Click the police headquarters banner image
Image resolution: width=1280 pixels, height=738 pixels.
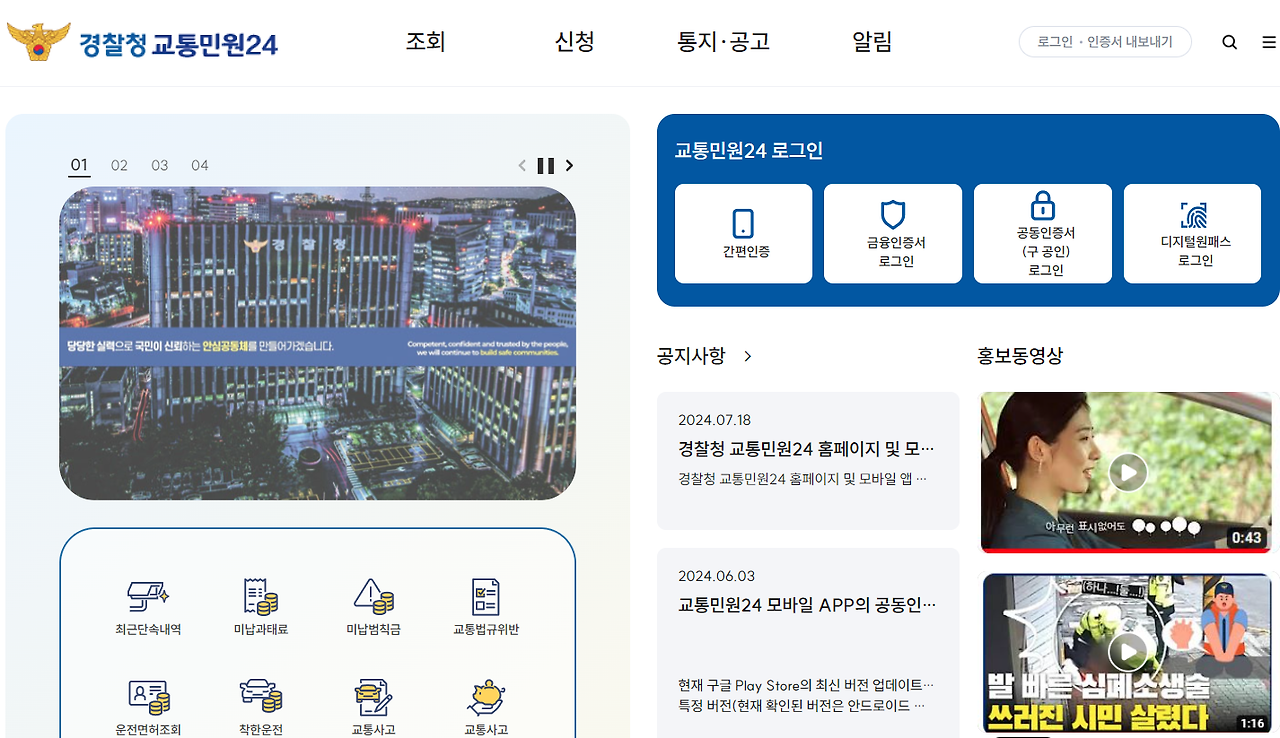pos(318,343)
